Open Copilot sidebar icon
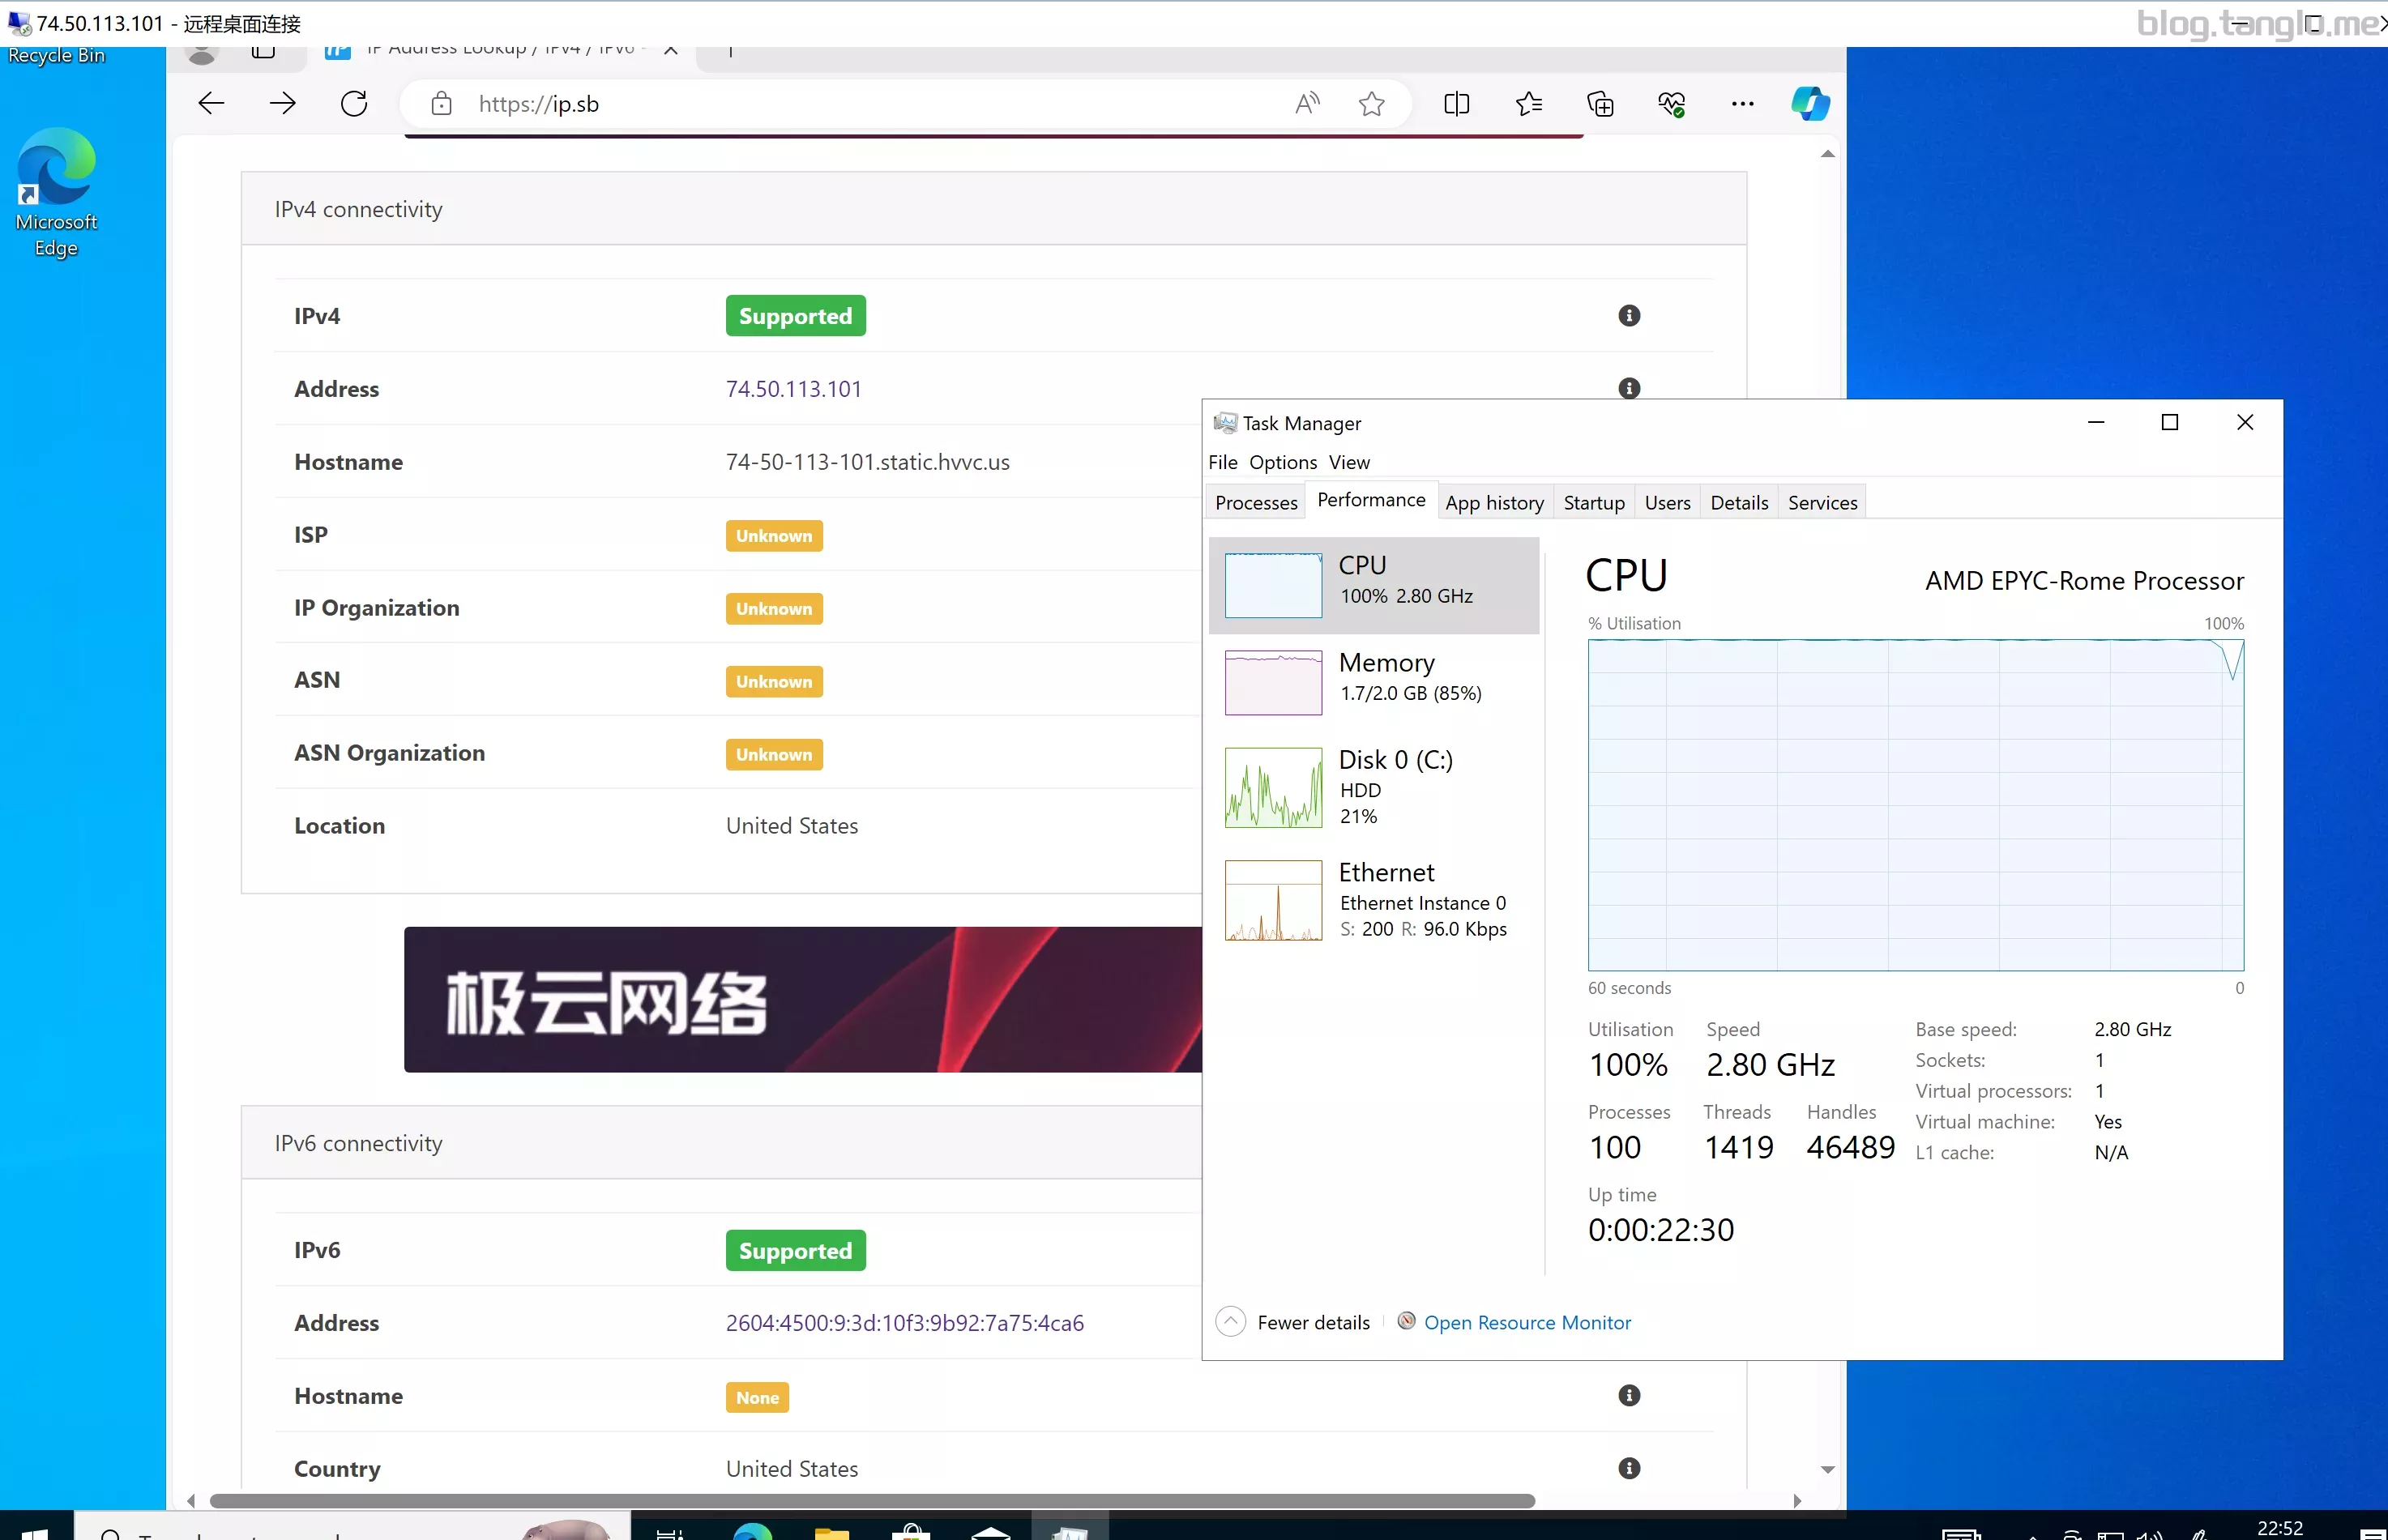2388x1540 pixels. (x=1809, y=104)
